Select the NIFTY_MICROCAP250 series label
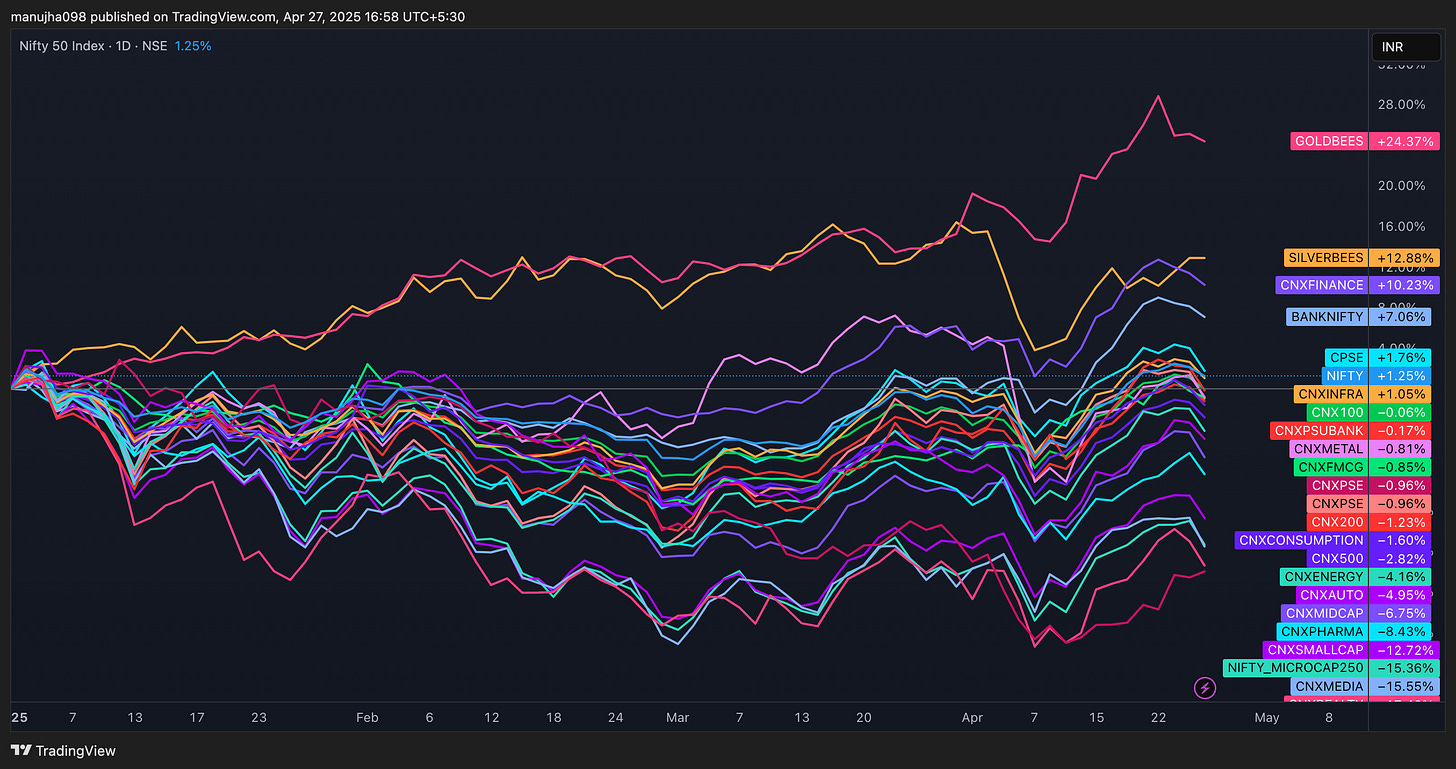Image resolution: width=1456 pixels, height=769 pixels. point(1295,668)
